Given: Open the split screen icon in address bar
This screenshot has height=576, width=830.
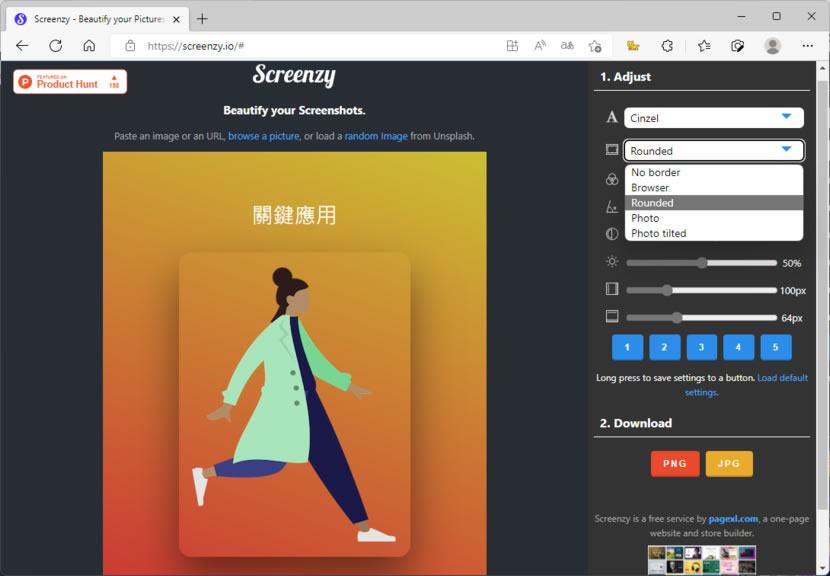Looking at the screenshot, I should click(512, 46).
